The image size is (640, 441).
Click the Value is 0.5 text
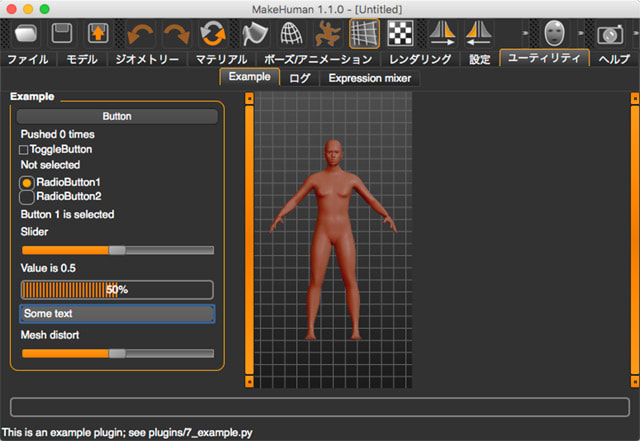click(x=48, y=268)
